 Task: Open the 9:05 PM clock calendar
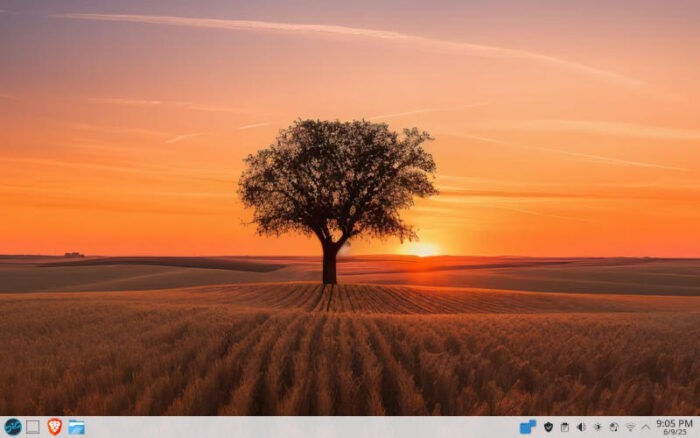[674, 427]
